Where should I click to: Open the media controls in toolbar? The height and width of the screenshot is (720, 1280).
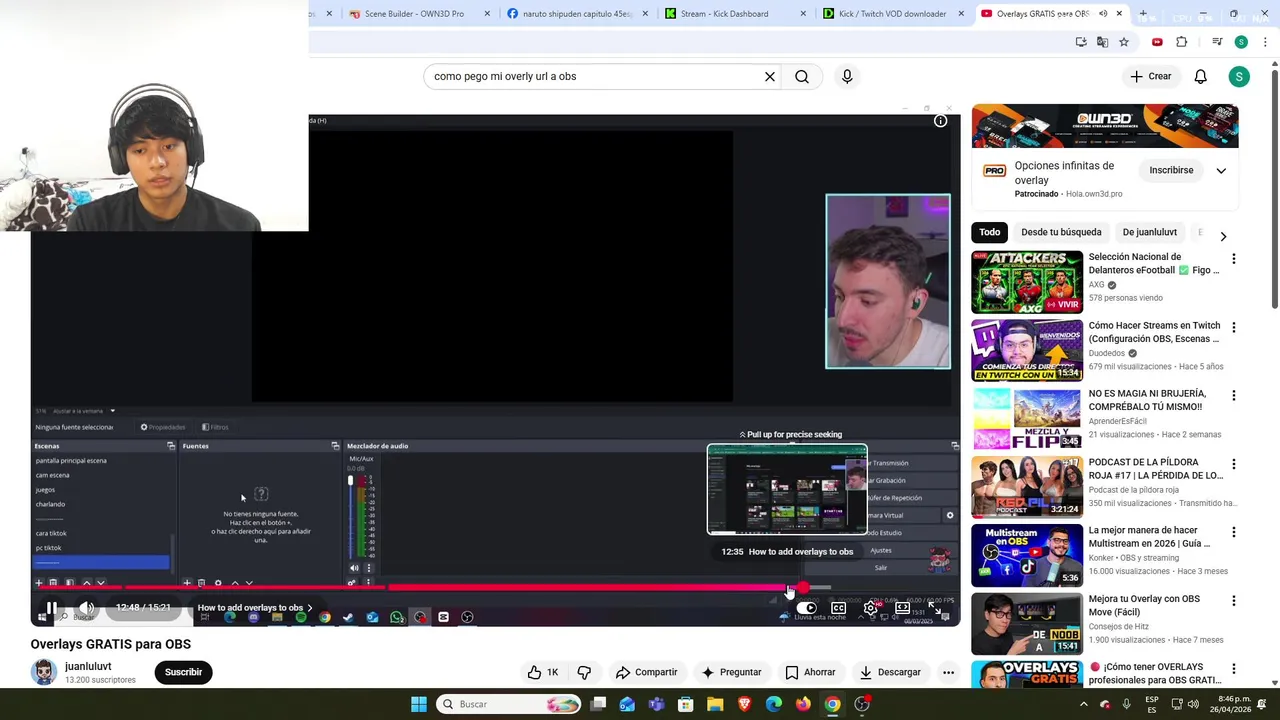tap(1217, 42)
